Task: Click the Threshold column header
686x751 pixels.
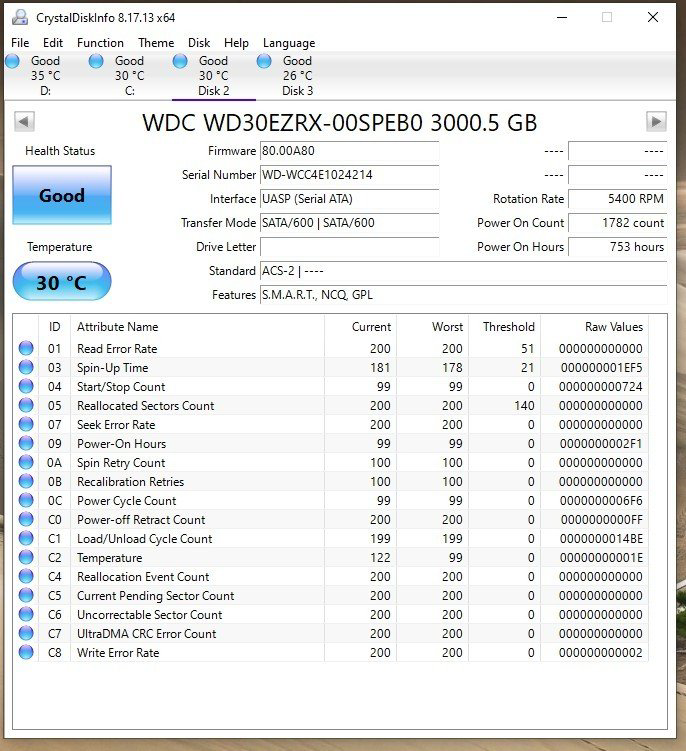Action: 505,327
